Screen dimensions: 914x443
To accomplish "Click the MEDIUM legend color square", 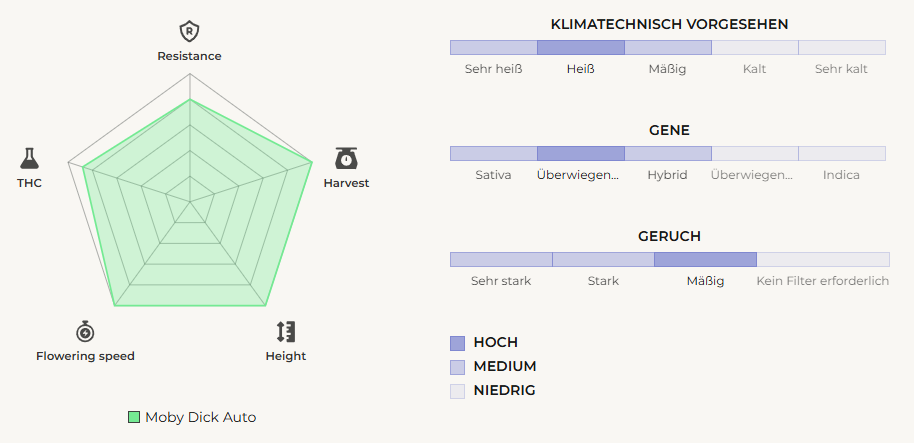I will click(458, 366).
